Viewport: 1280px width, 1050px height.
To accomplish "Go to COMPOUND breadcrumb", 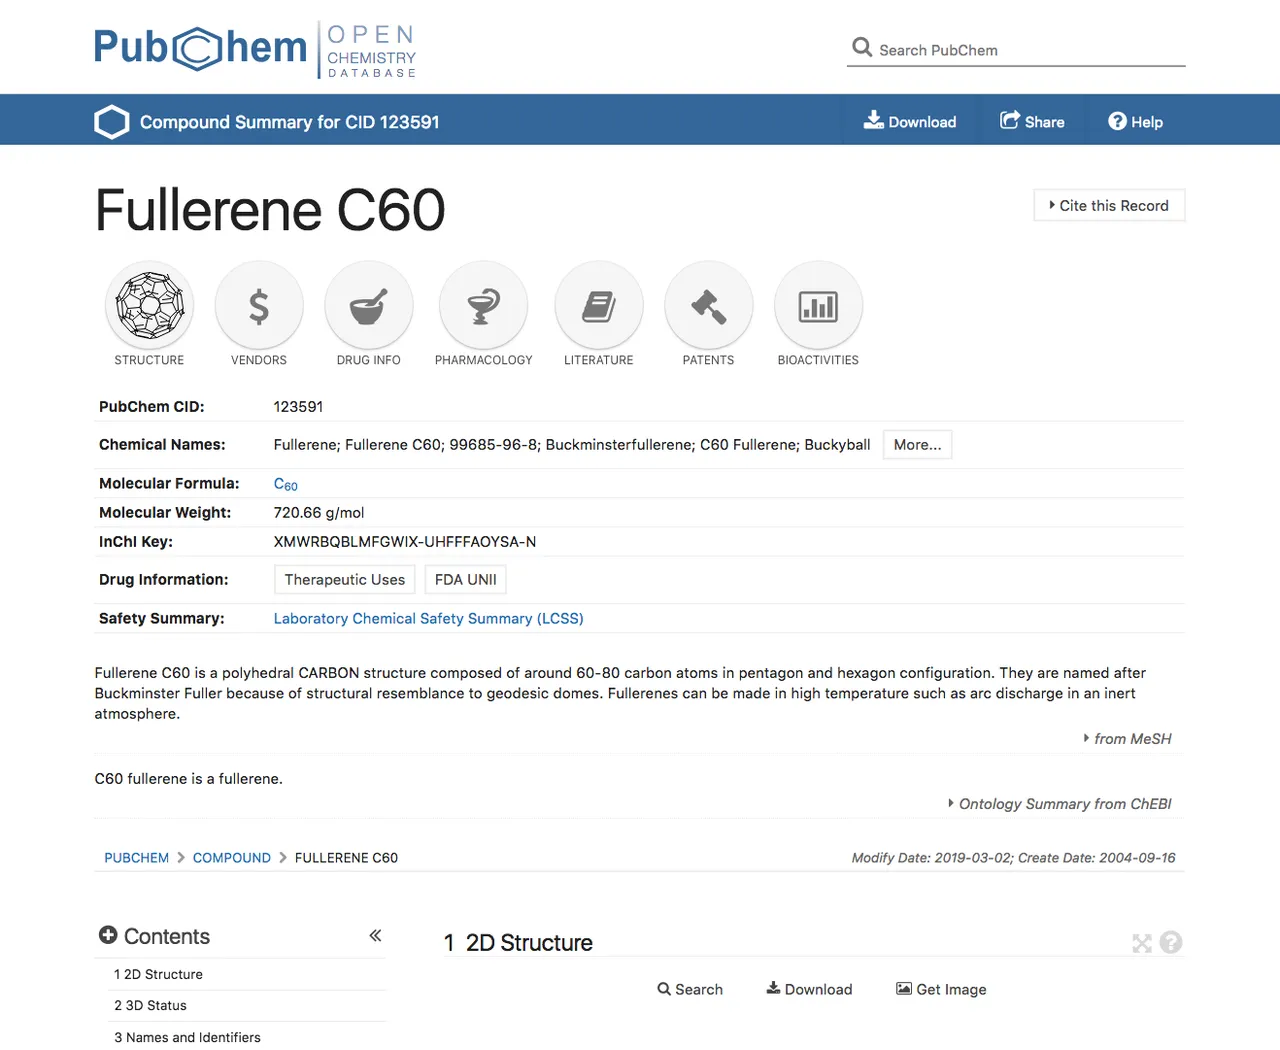I will pyautogui.click(x=232, y=858).
